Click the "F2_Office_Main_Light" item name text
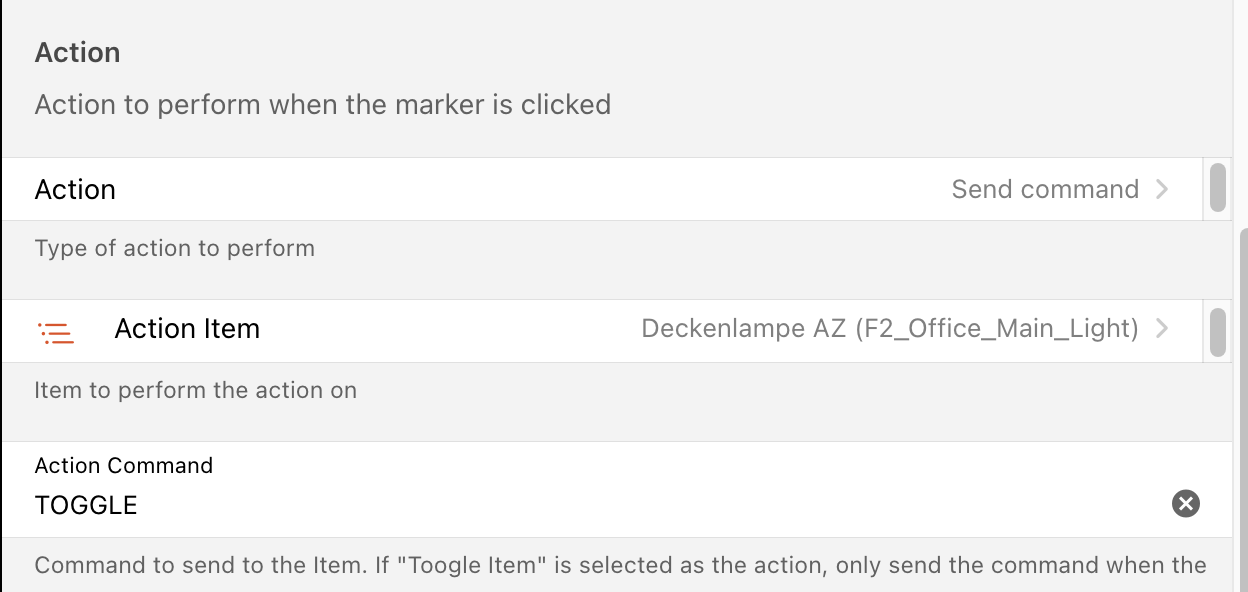Screen dimensions: 1248x592 [x=996, y=328]
